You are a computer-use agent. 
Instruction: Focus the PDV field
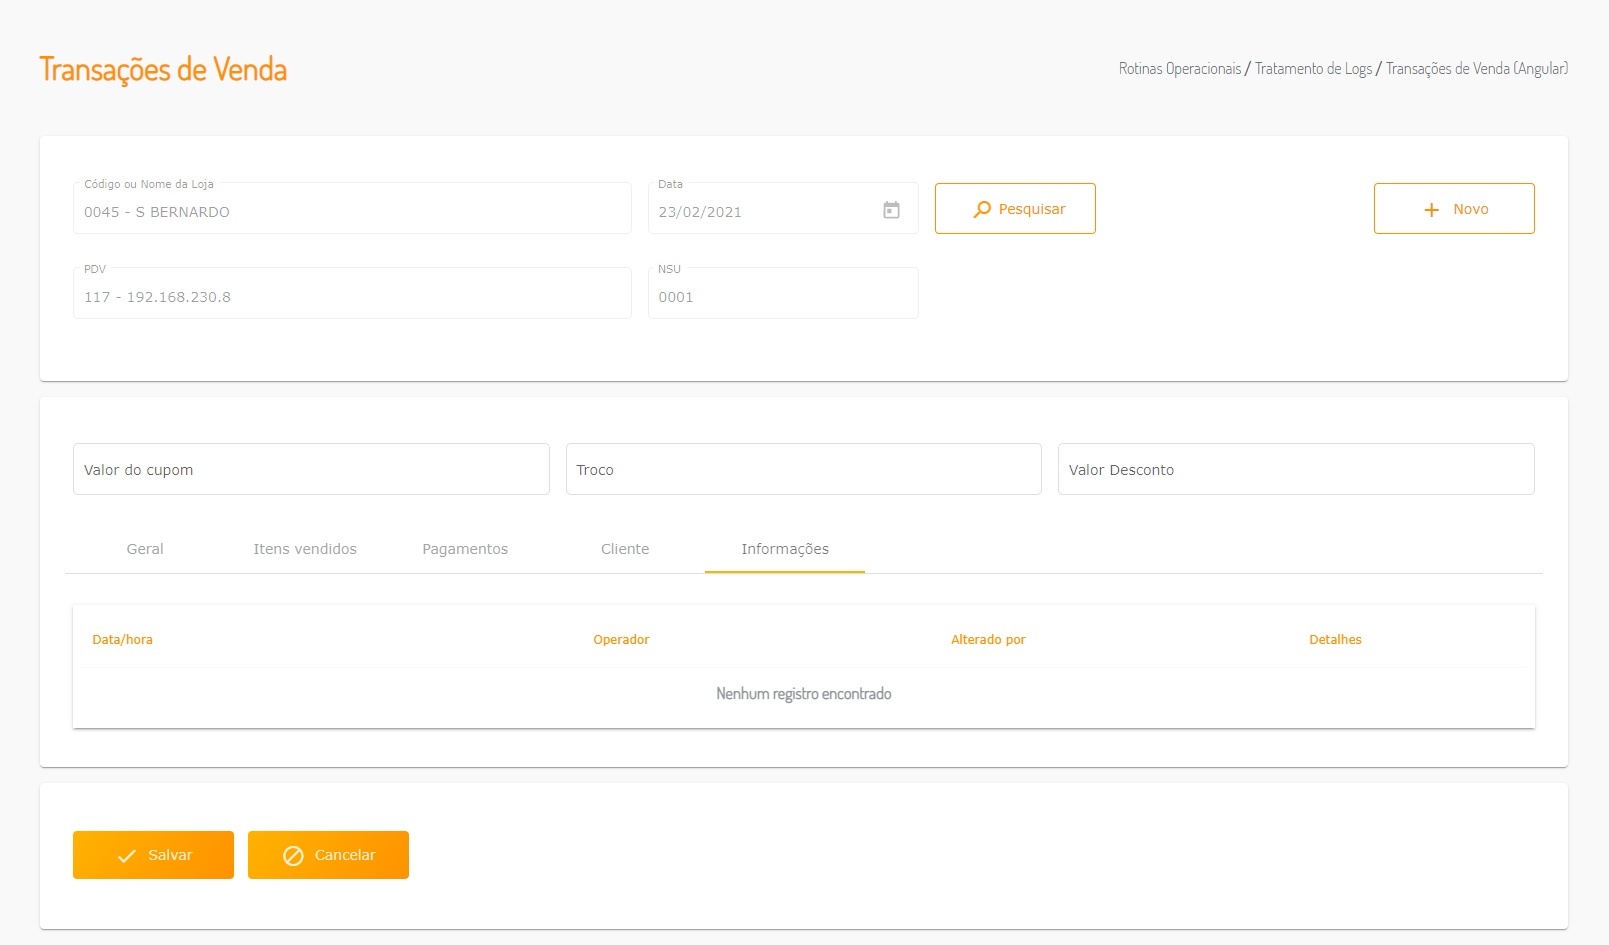click(352, 293)
